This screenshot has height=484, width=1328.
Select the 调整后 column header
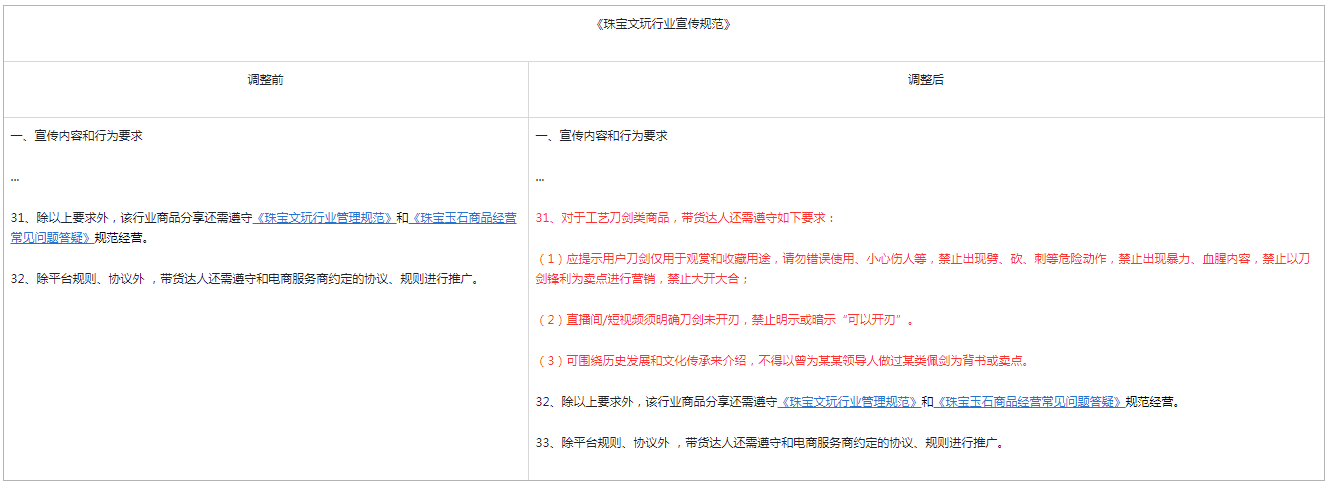[x=925, y=80]
